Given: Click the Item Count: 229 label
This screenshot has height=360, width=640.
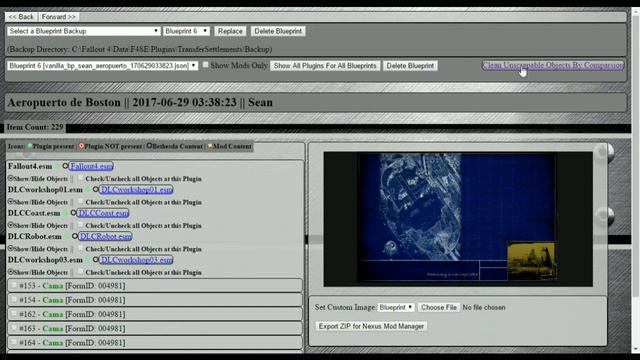Looking at the screenshot, I should [x=35, y=127].
